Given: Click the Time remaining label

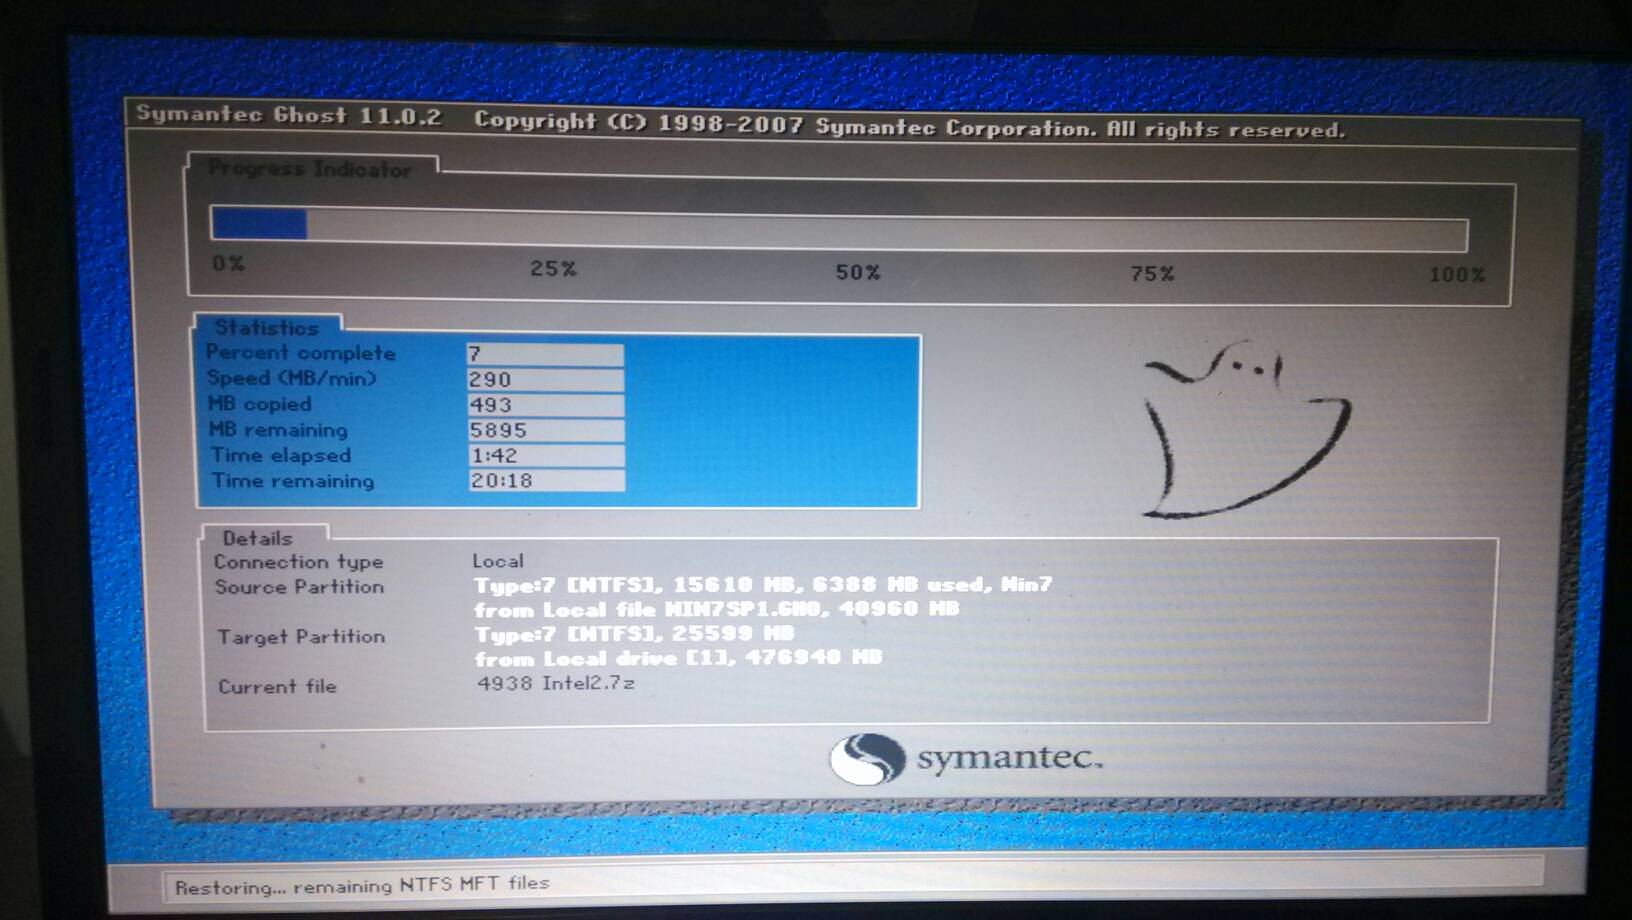Looking at the screenshot, I should (x=293, y=481).
